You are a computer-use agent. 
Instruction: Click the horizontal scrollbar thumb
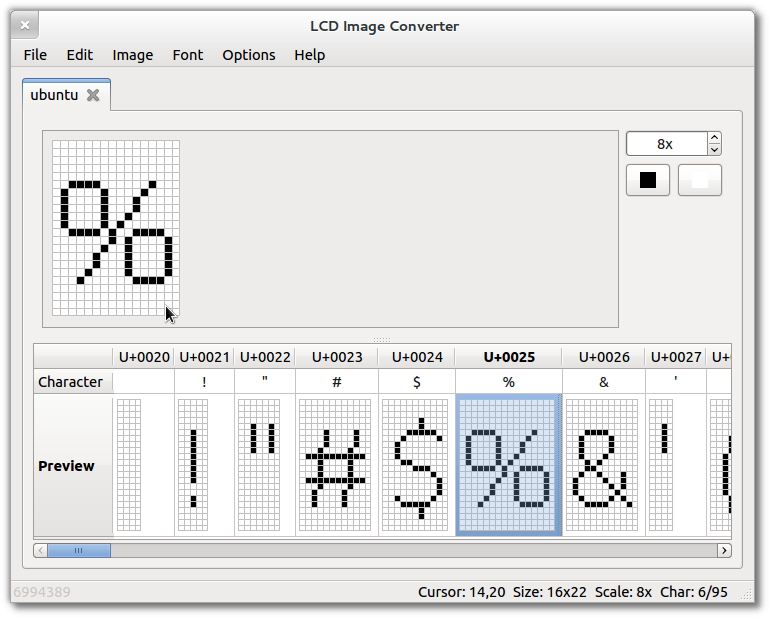click(79, 550)
